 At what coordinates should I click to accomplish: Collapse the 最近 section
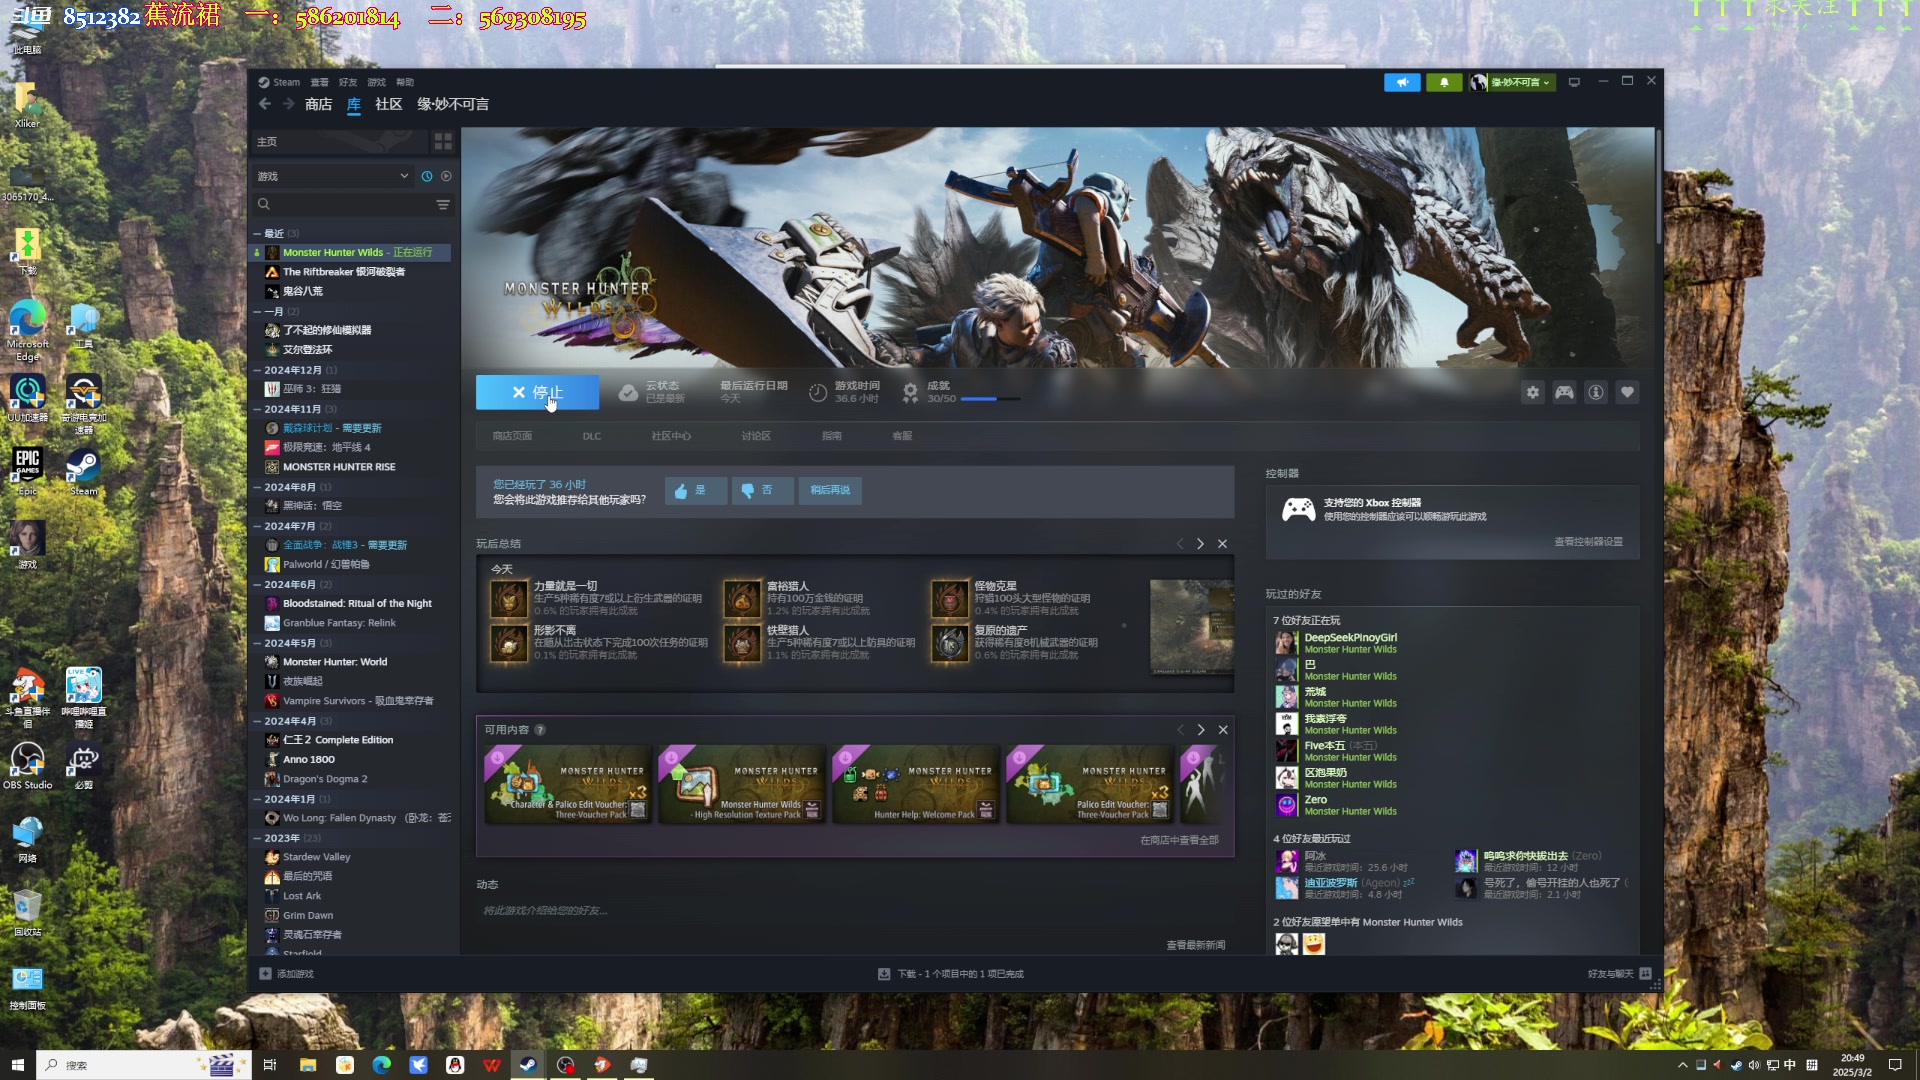pos(257,233)
